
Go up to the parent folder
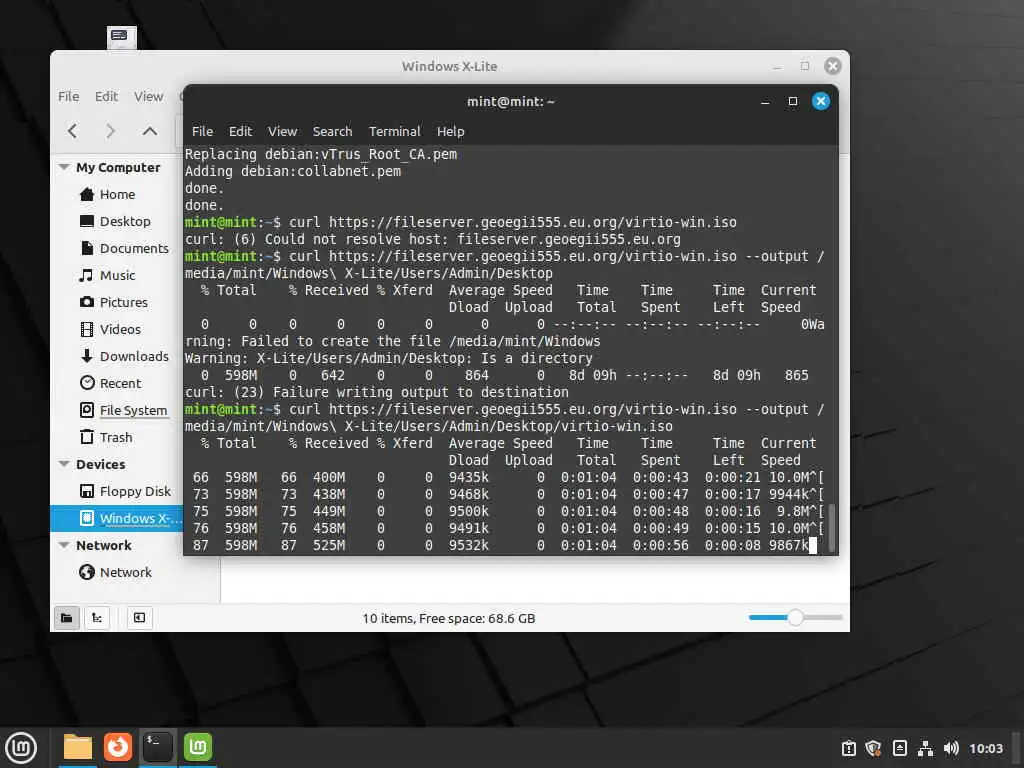(x=150, y=131)
